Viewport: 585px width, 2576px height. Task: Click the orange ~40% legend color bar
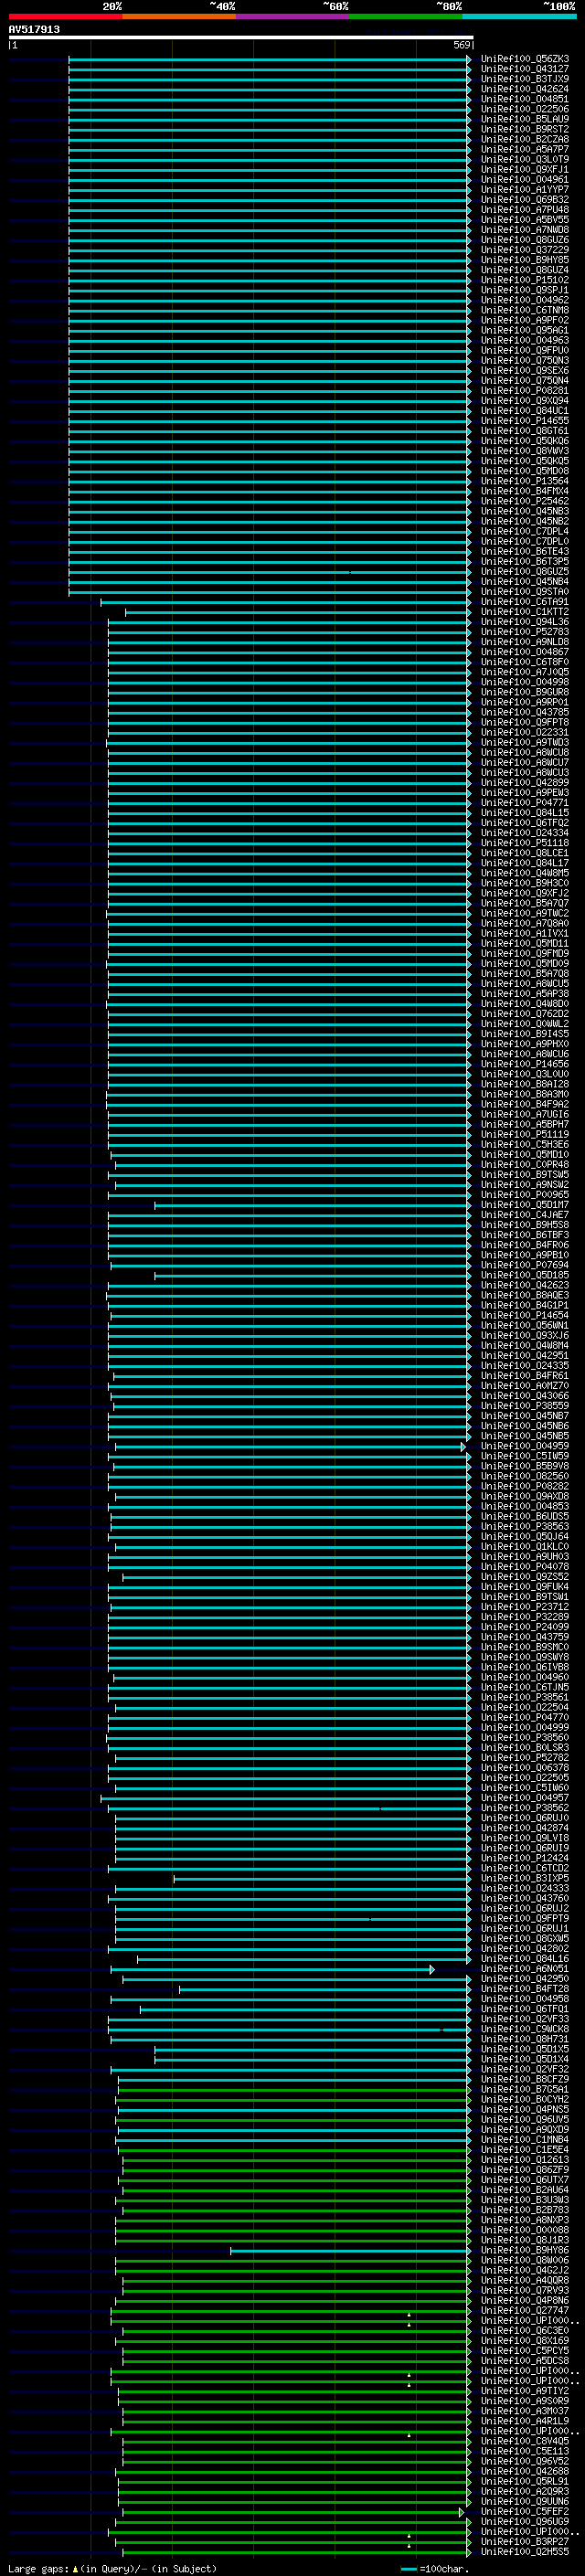click(x=179, y=16)
